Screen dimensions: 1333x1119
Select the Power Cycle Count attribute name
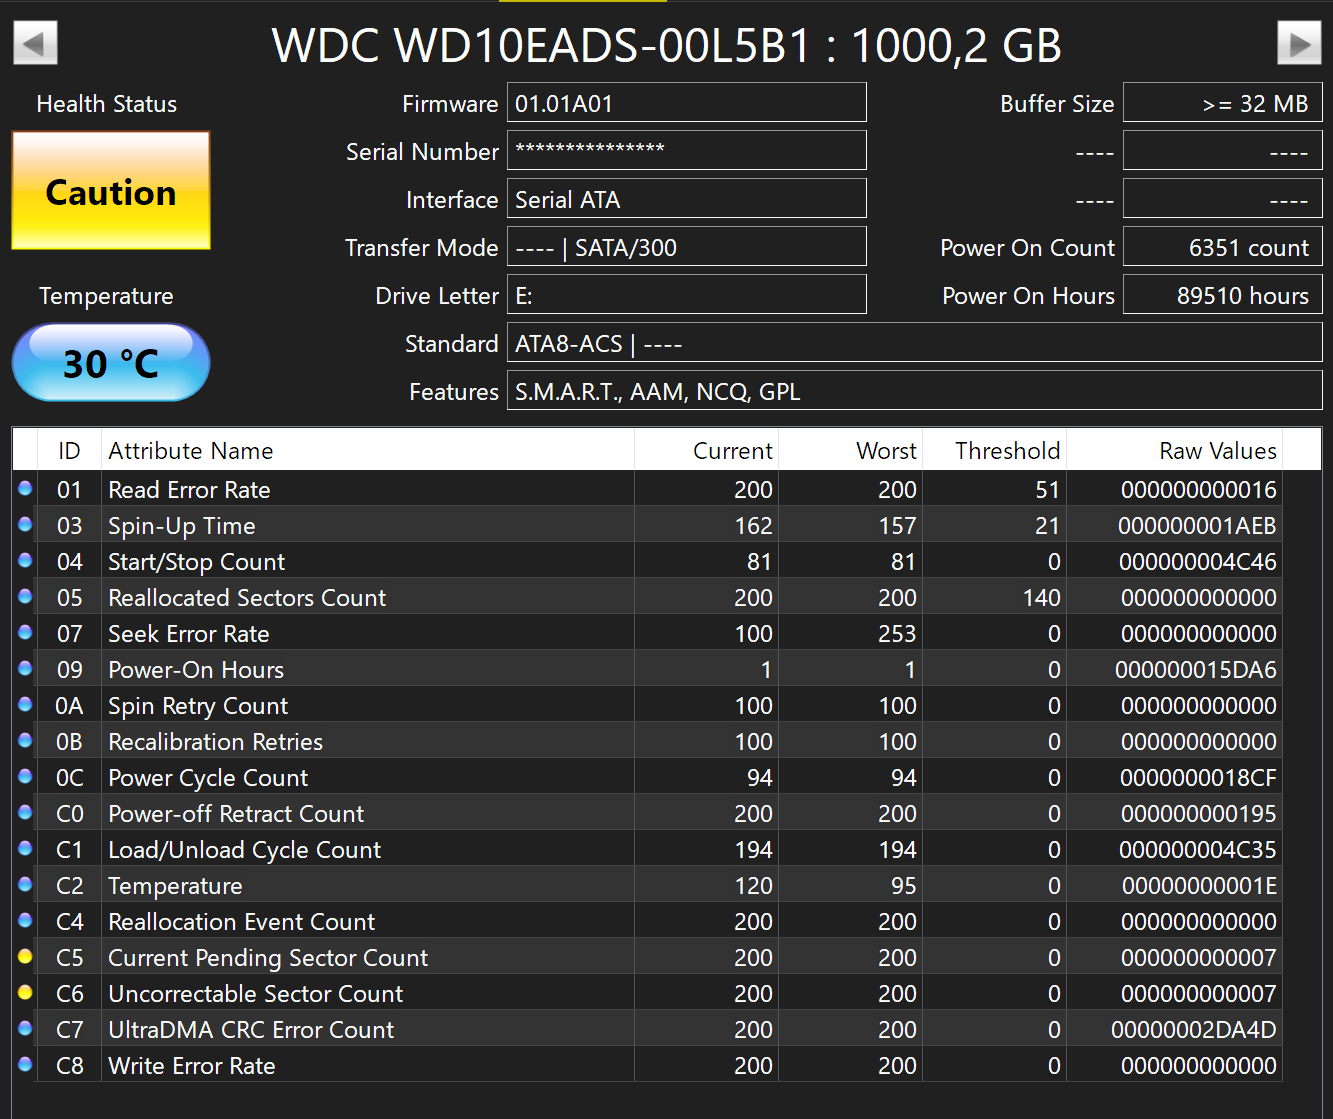pos(208,778)
